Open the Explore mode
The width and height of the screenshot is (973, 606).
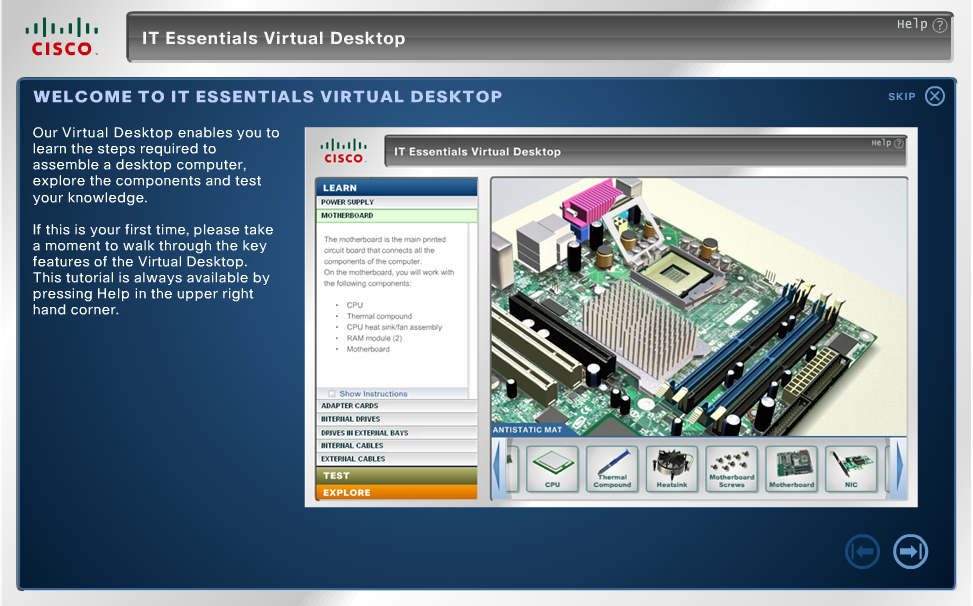pos(396,492)
